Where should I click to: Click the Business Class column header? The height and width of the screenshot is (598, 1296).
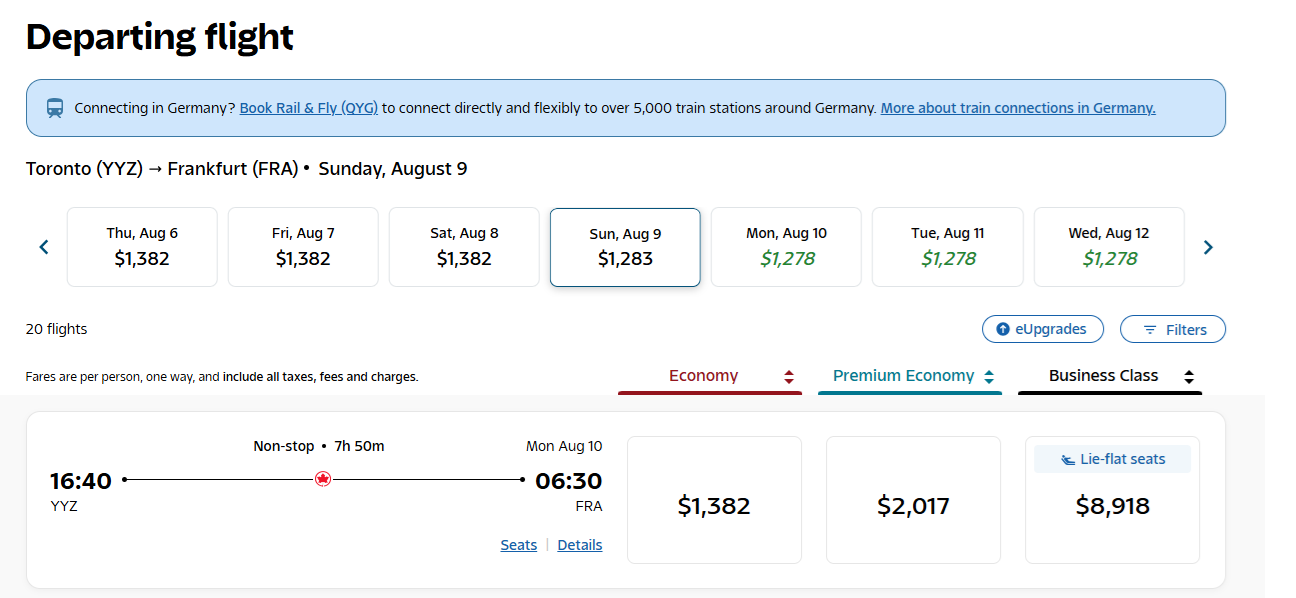[x=1110, y=377]
